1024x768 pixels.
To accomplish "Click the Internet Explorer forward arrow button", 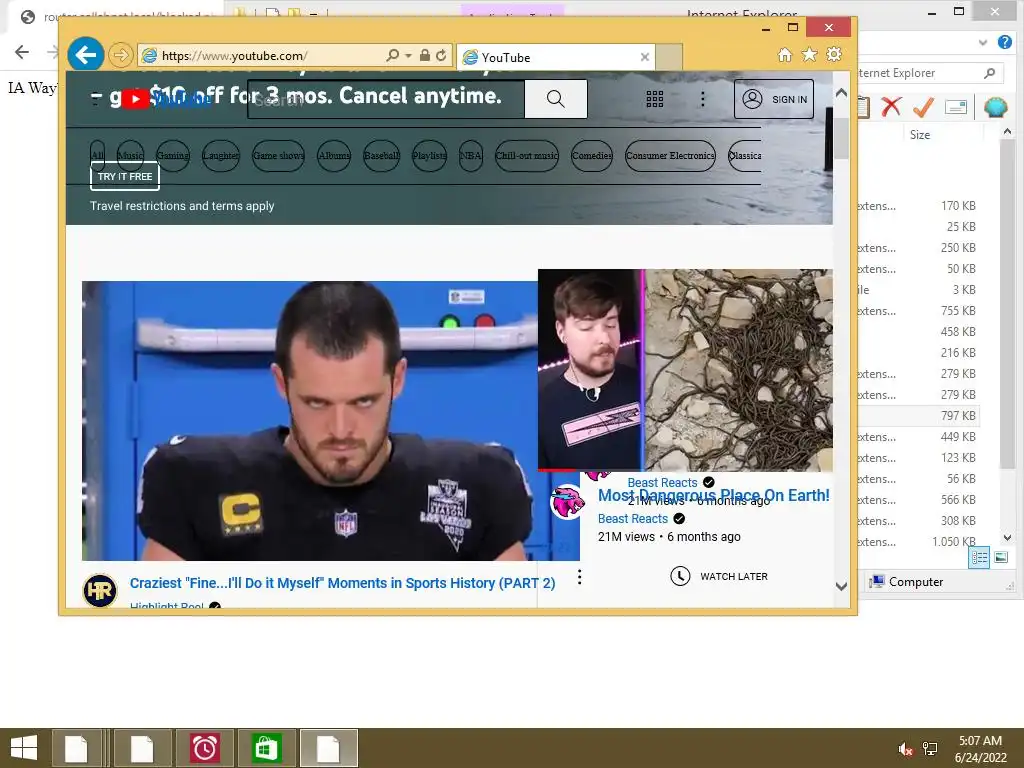I will (x=120, y=55).
